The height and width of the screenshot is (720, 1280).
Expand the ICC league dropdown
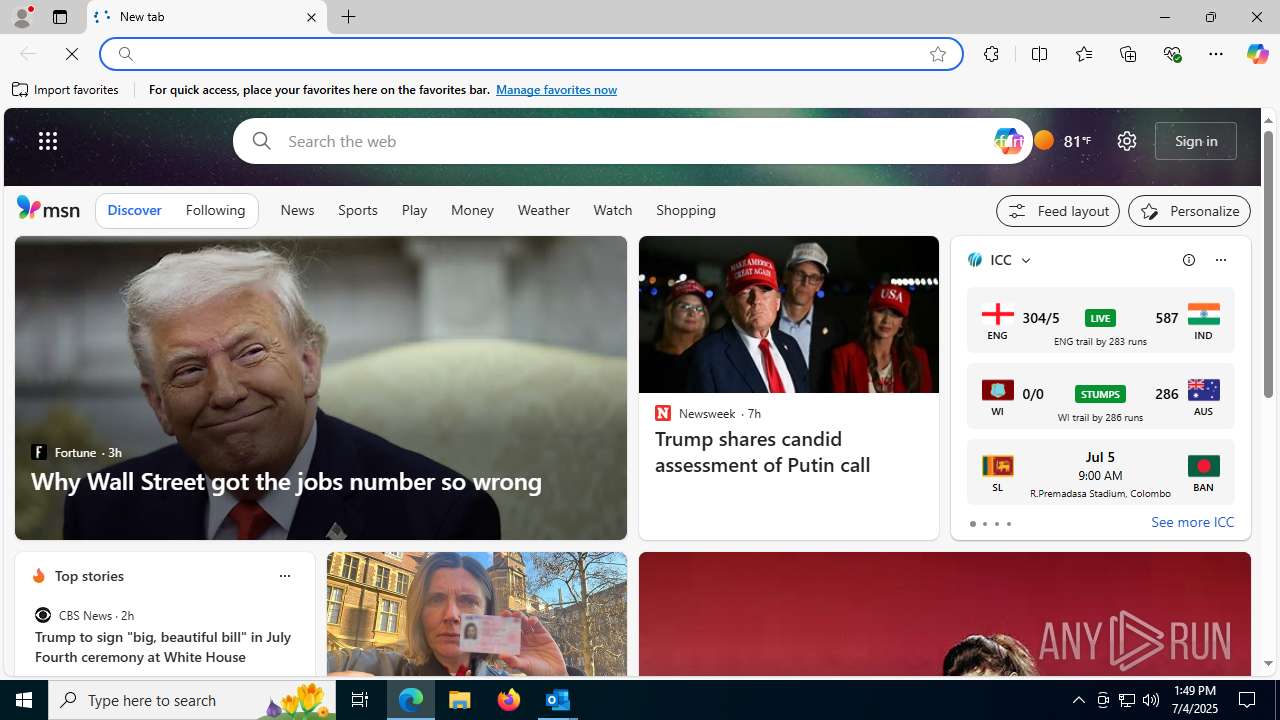click(1026, 260)
